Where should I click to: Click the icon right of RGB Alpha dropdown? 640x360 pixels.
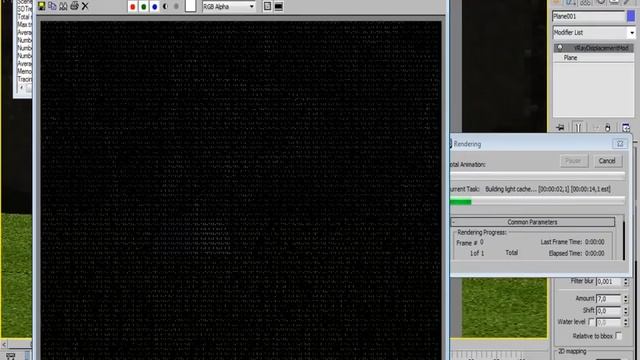pos(267,7)
